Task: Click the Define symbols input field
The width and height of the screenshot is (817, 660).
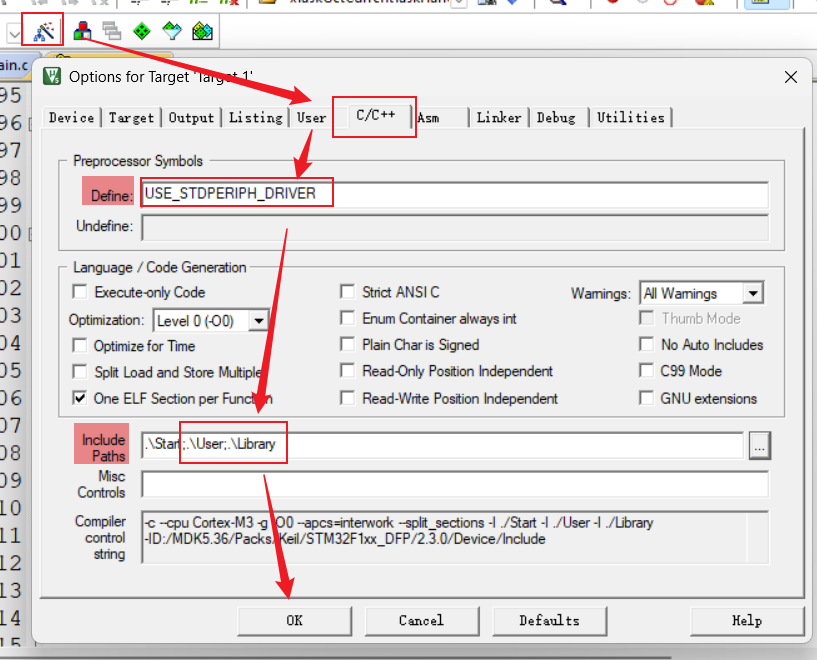Action: pyautogui.click(x=455, y=194)
